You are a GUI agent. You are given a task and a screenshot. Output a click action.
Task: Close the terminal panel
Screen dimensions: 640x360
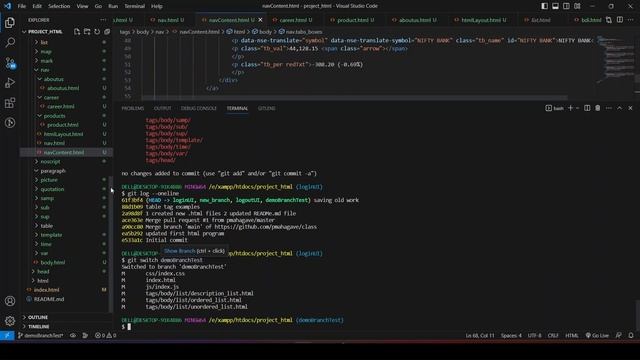pyautogui.click(x=630, y=108)
